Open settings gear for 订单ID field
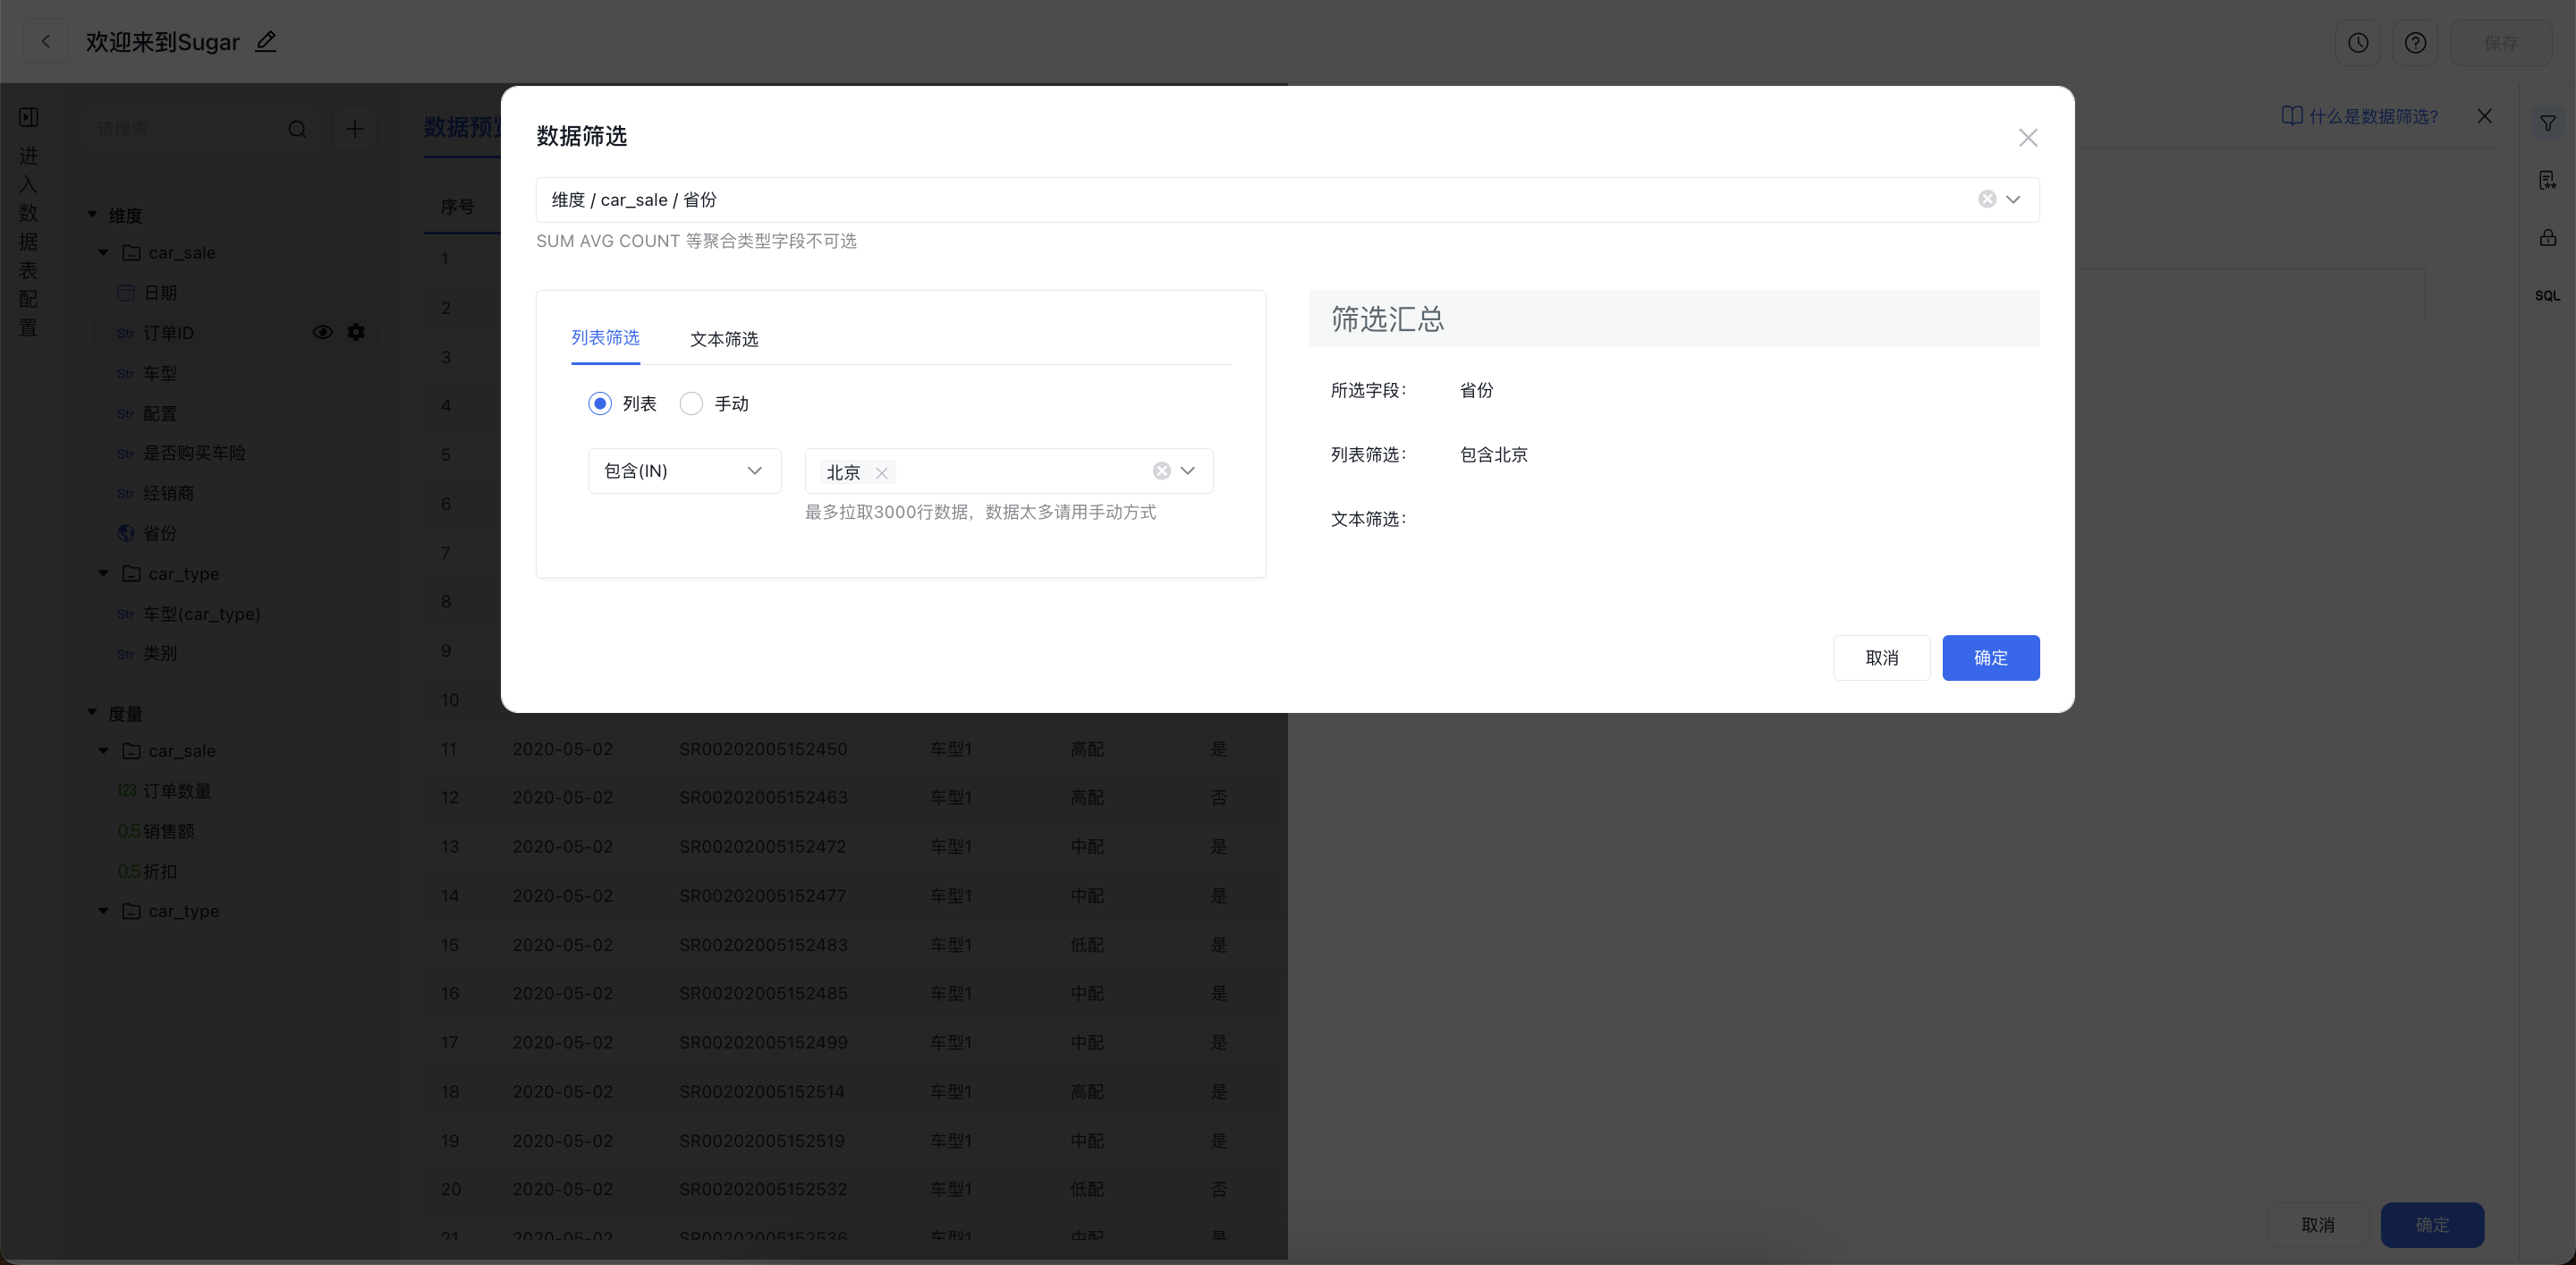2576x1265 pixels. coord(356,332)
